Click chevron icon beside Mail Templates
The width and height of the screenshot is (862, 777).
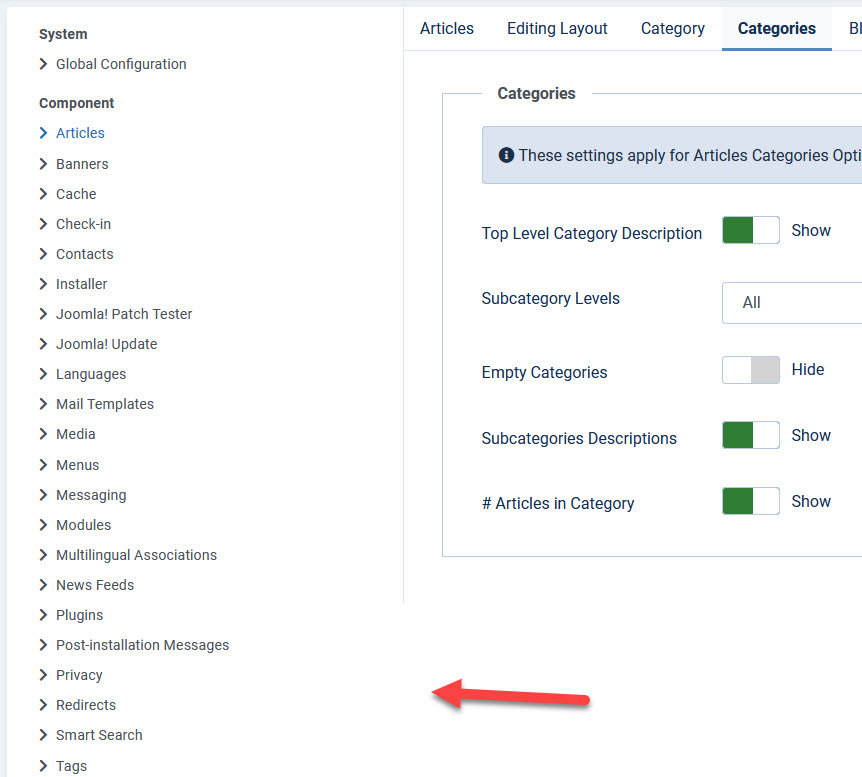pos(43,404)
